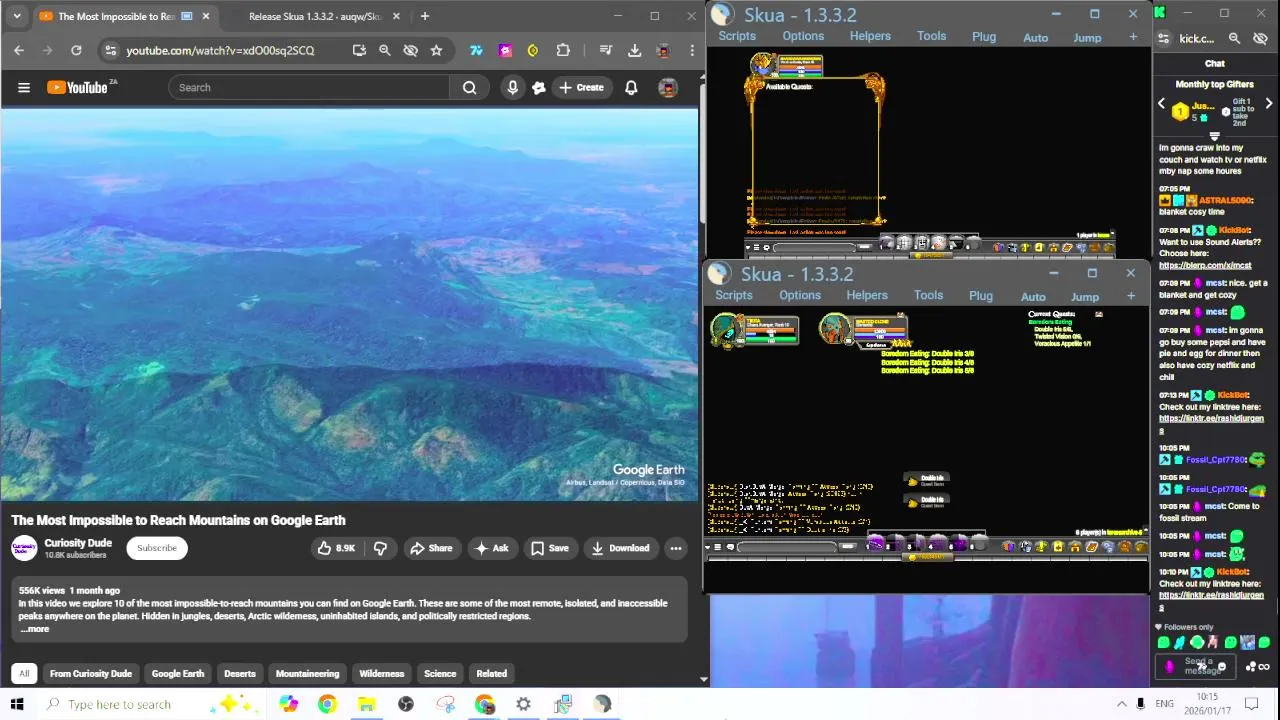Image resolution: width=1280 pixels, height=720 pixels.
Task: Open Kick window site settings icon
Action: [1163, 38]
